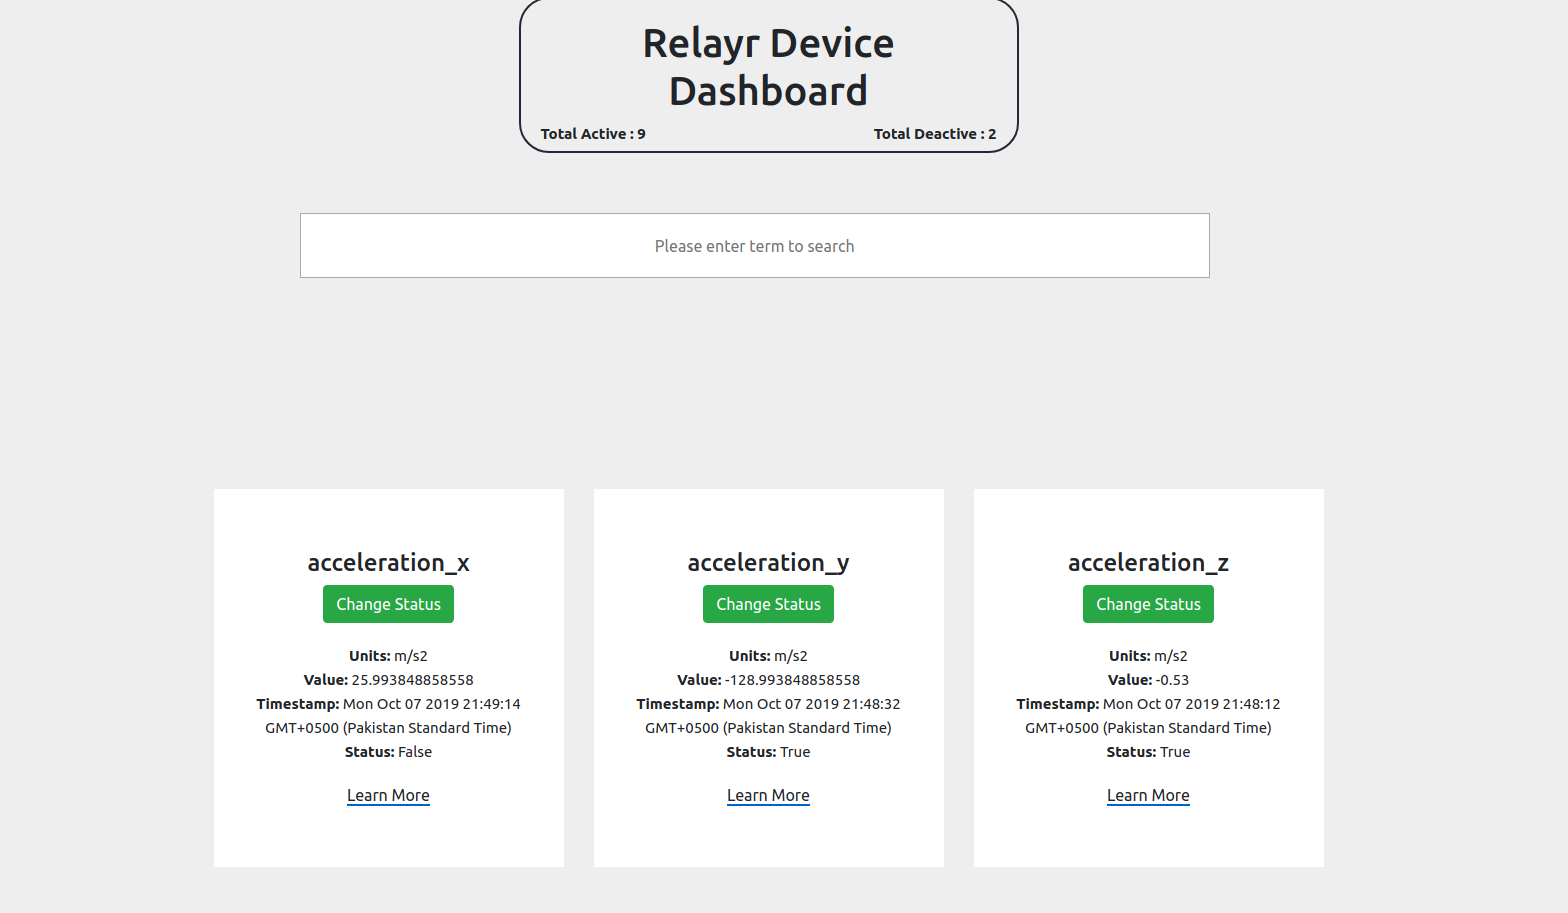This screenshot has width=1568, height=913.
Task: Click GMT+0500 line on acceleration_y card
Action: (x=768, y=728)
